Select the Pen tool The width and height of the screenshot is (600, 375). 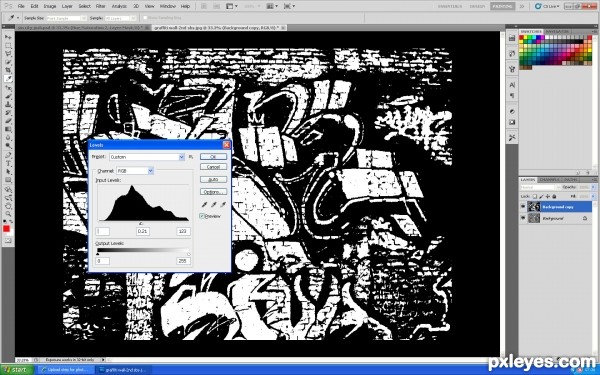point(8,155)
